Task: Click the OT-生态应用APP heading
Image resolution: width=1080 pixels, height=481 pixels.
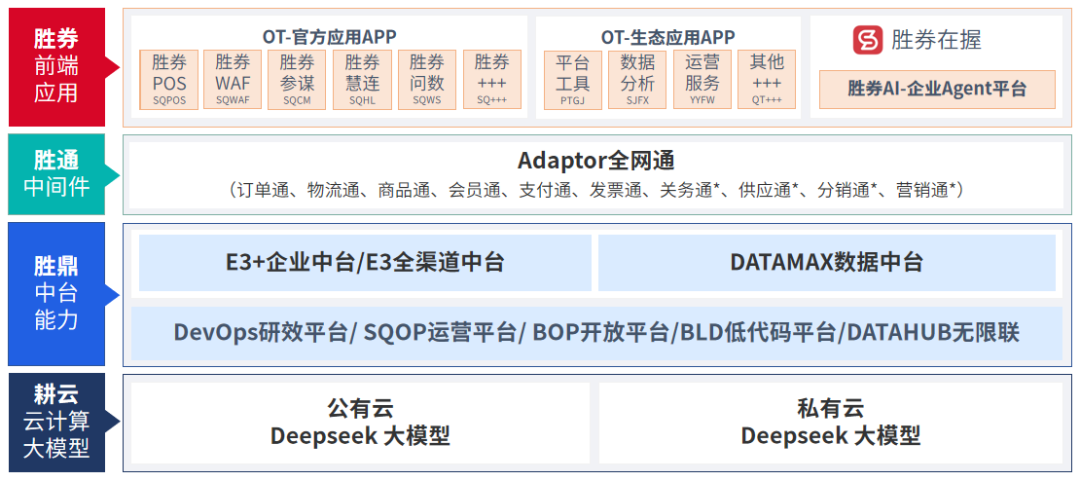Action: pos(668,35)
